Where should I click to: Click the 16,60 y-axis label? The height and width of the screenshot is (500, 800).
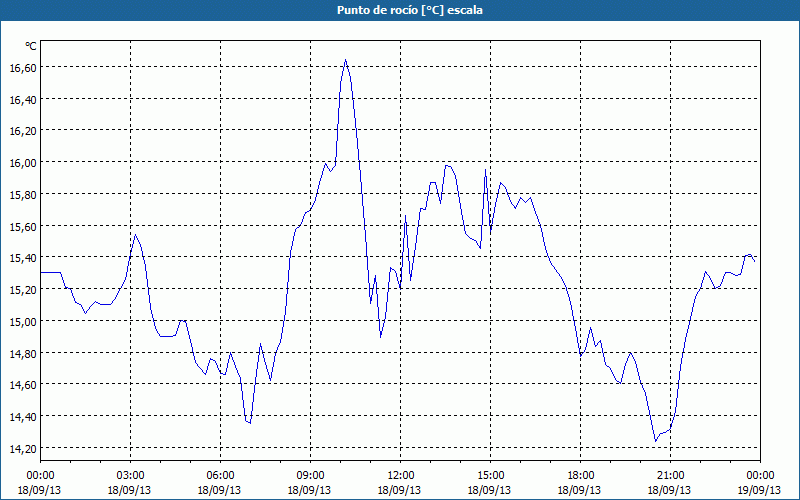[22, 67]
